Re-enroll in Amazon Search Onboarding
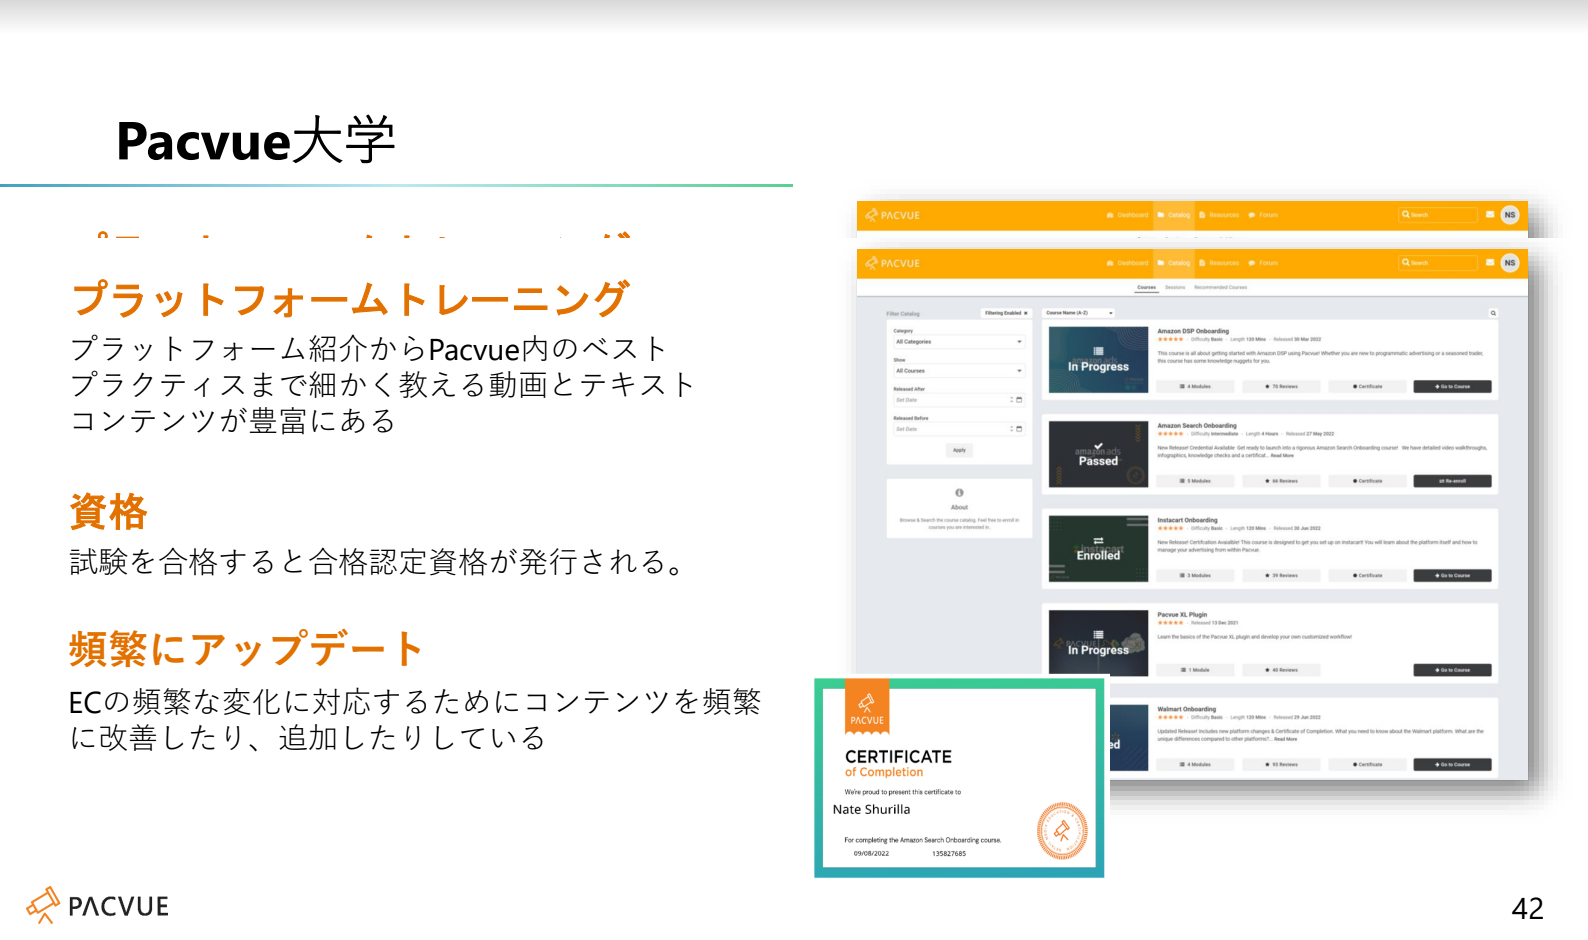Image resolution: width=1588 pixels, height=940 pixels. [1452, 481]
